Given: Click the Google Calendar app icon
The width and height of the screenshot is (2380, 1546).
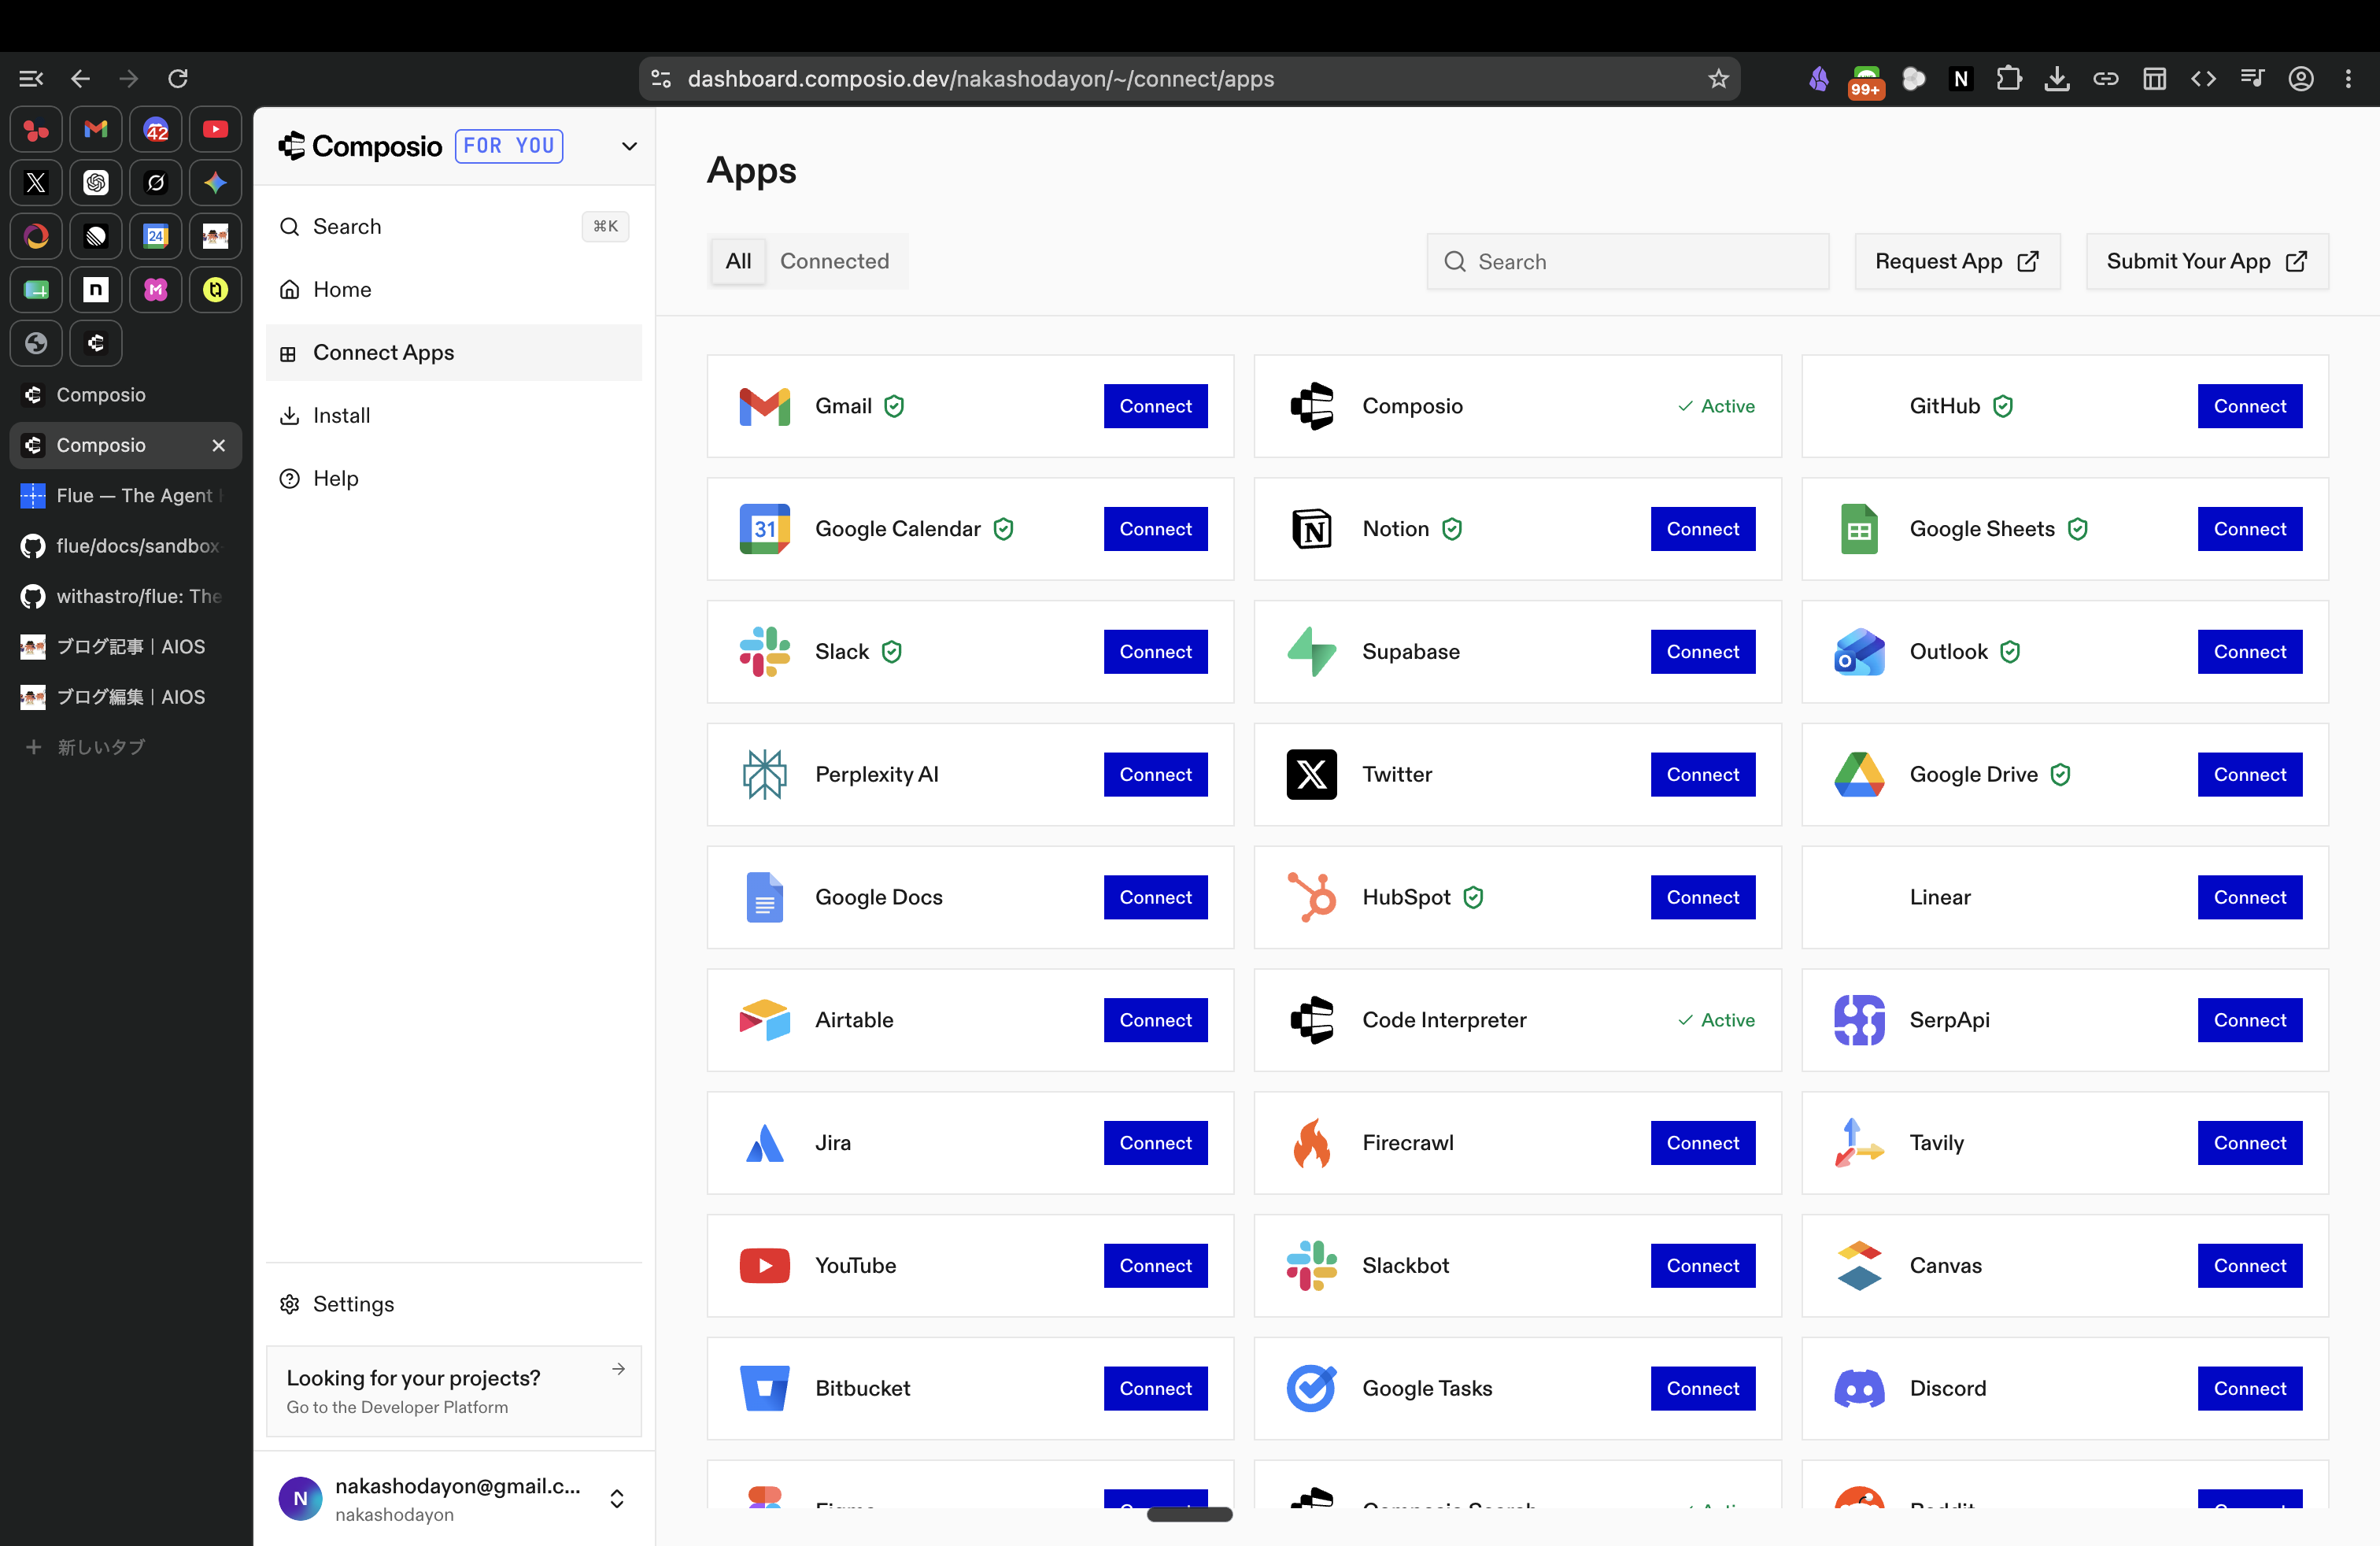Looking at the screenshot, I should coord(764,529).
